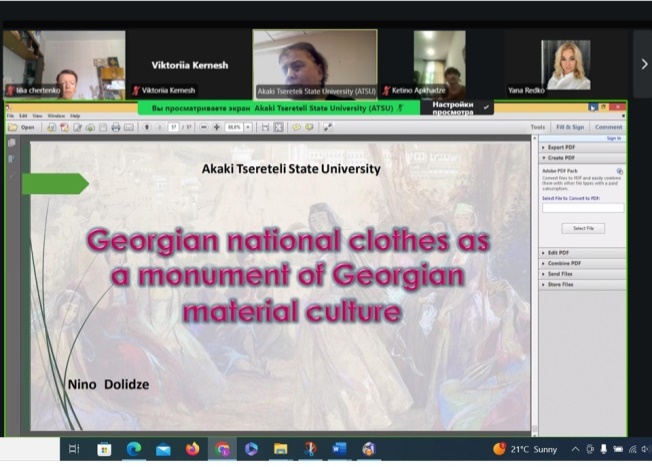Expand the Export PDF section
652x467 pixels.
click(582, 147)
